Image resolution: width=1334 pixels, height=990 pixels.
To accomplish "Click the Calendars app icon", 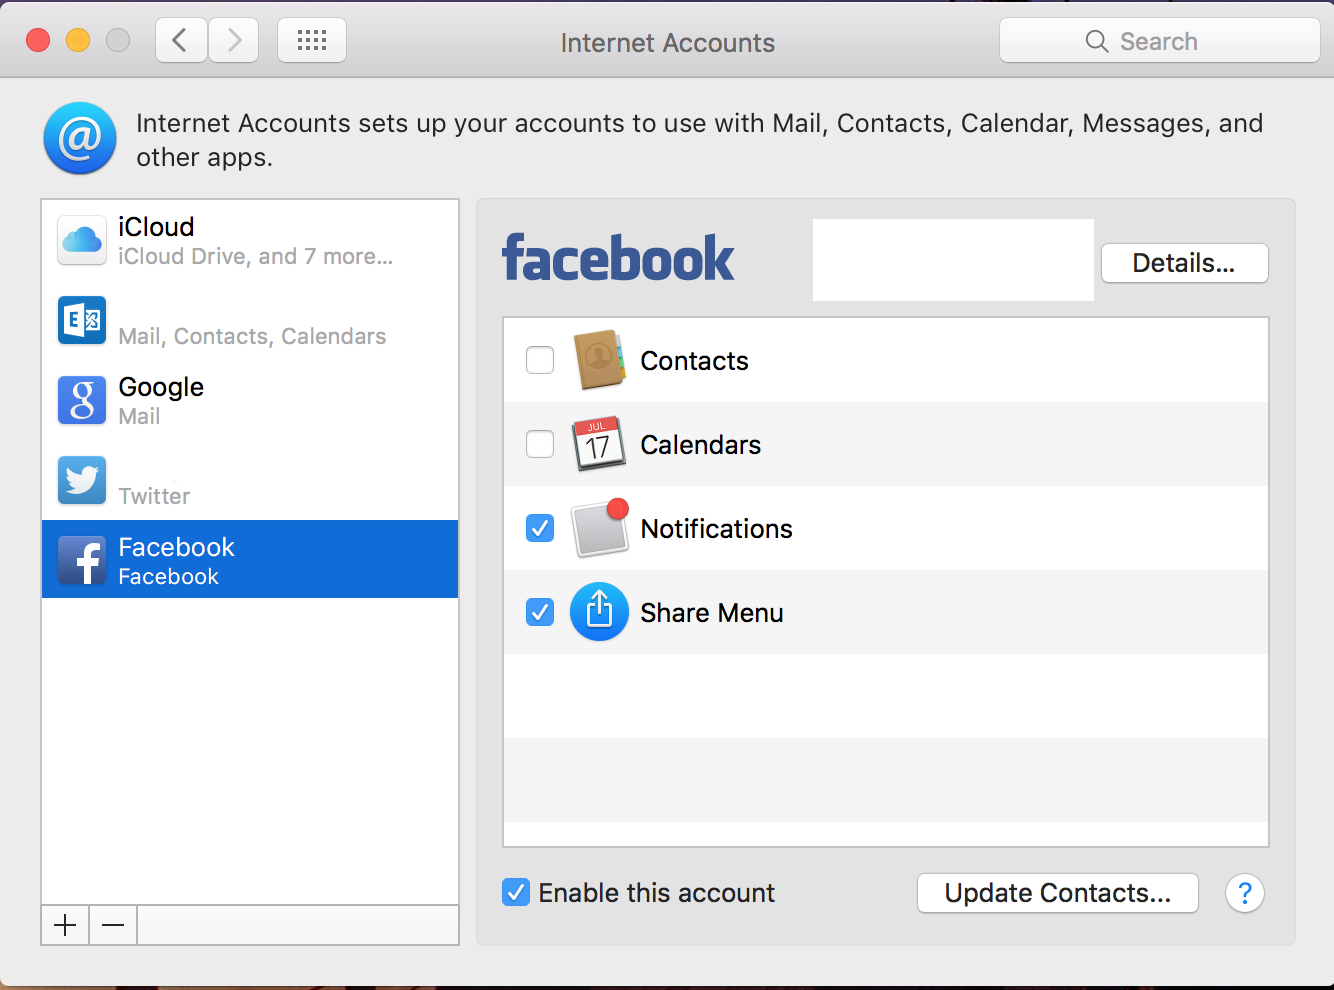I will [599, 444].
